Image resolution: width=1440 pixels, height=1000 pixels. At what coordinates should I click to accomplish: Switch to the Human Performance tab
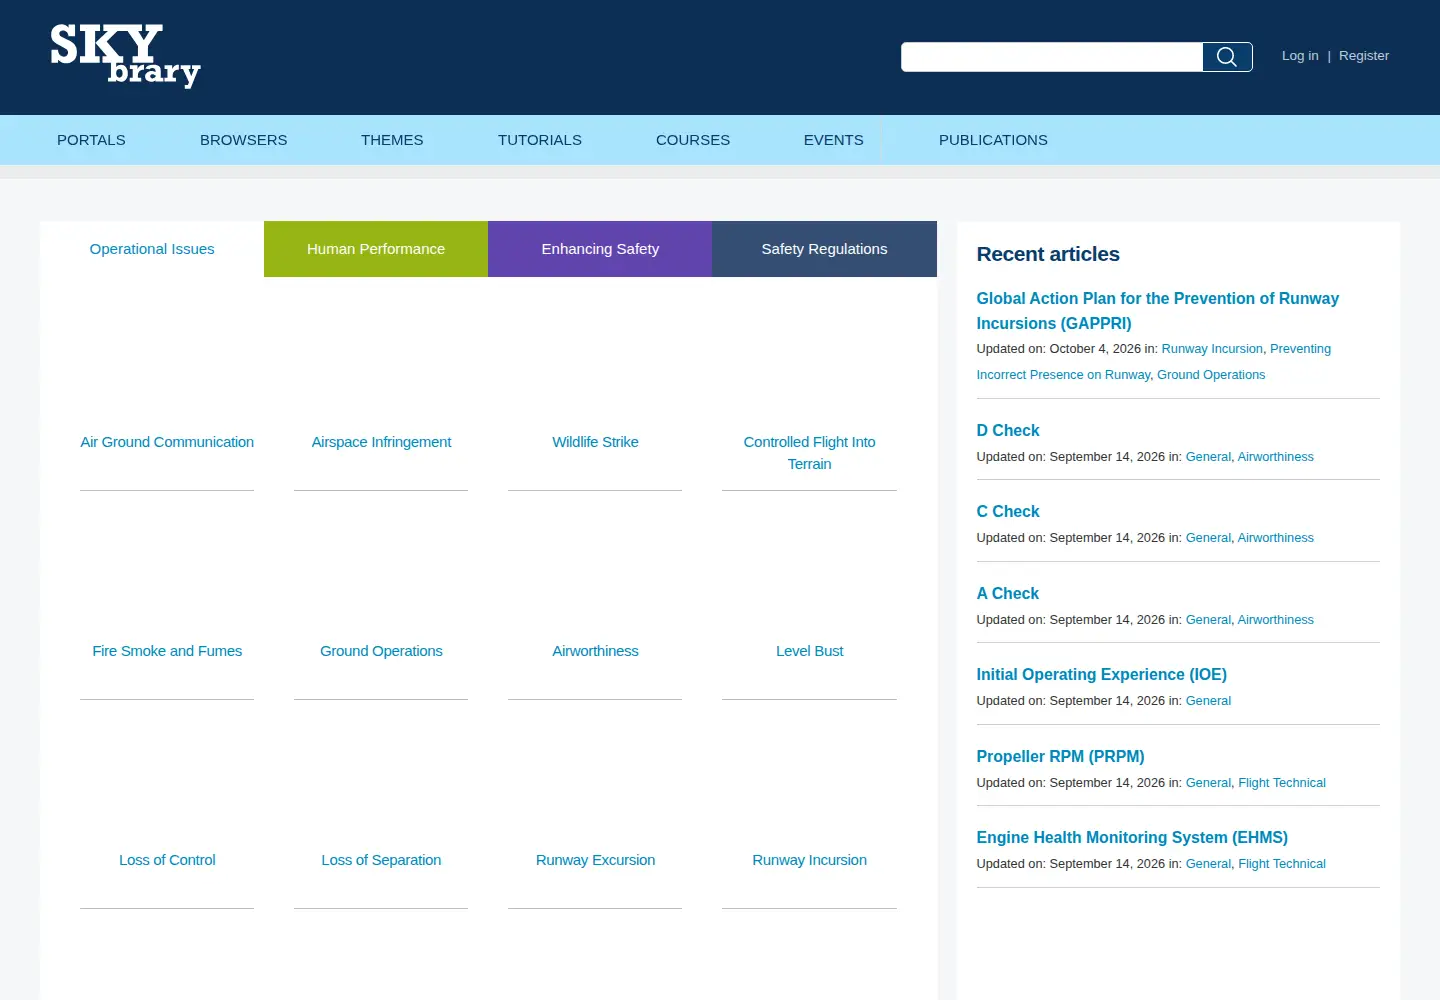point(376,249)
